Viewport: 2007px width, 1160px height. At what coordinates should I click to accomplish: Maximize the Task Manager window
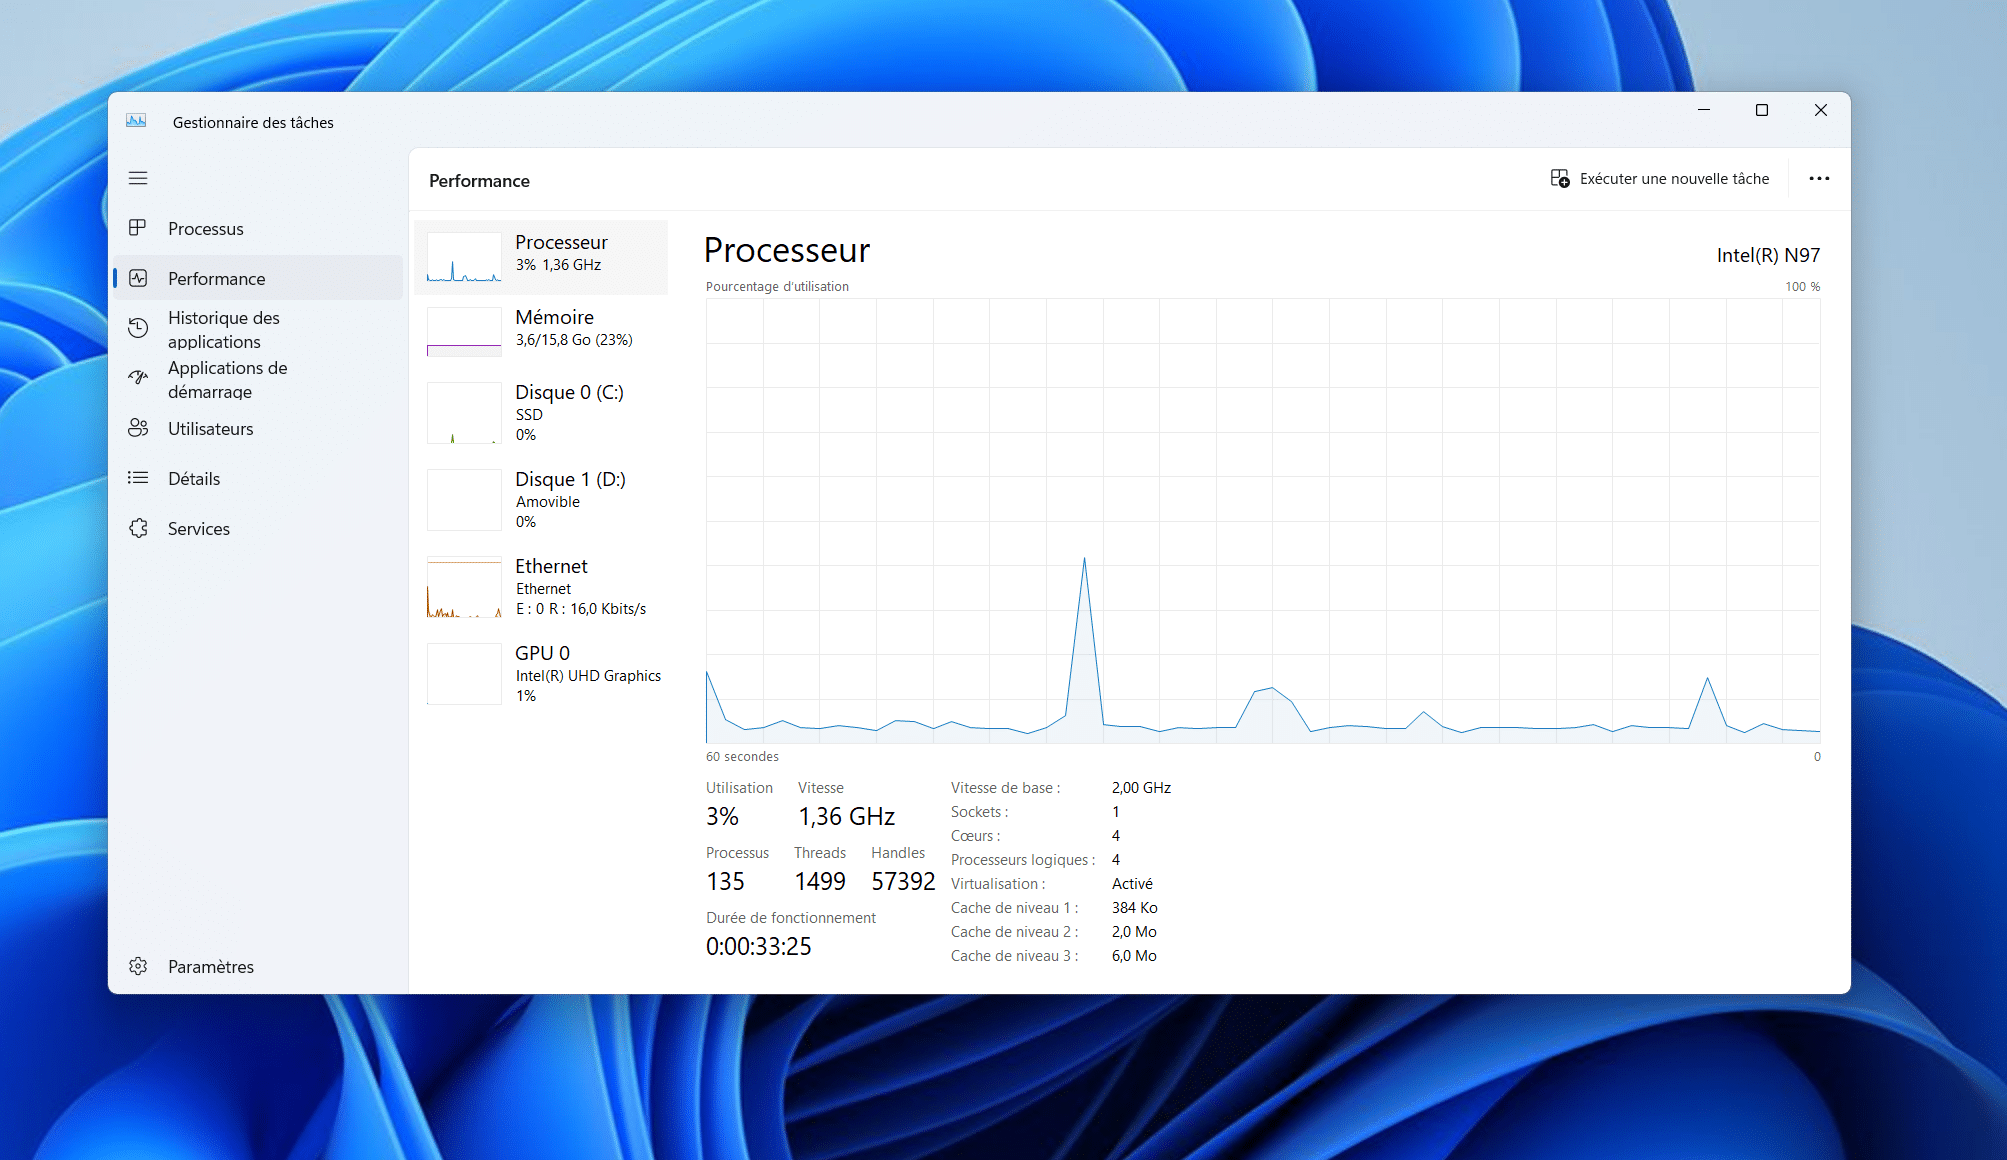(x=1762, y=110)
